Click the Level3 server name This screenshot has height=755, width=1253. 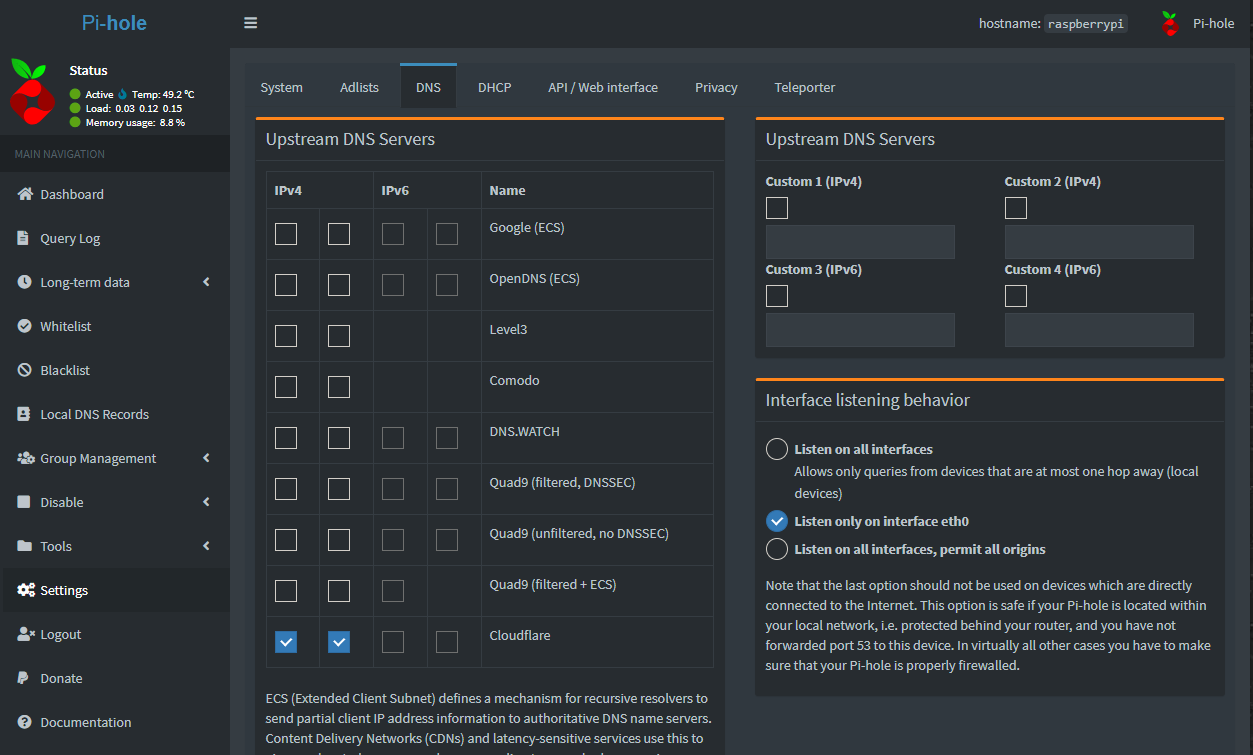point(508,329)
